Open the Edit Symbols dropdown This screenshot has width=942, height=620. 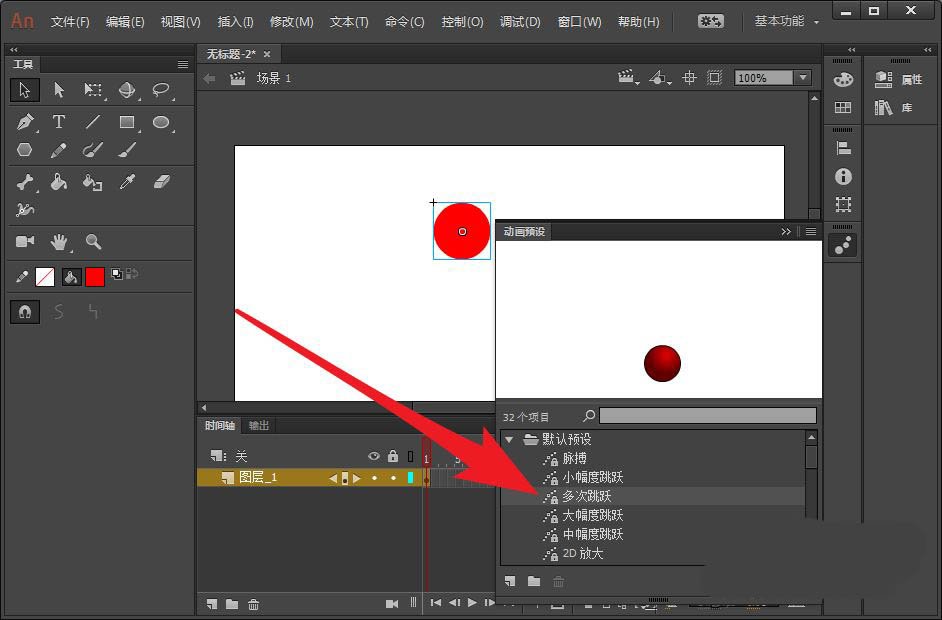(x=660, y=78)
